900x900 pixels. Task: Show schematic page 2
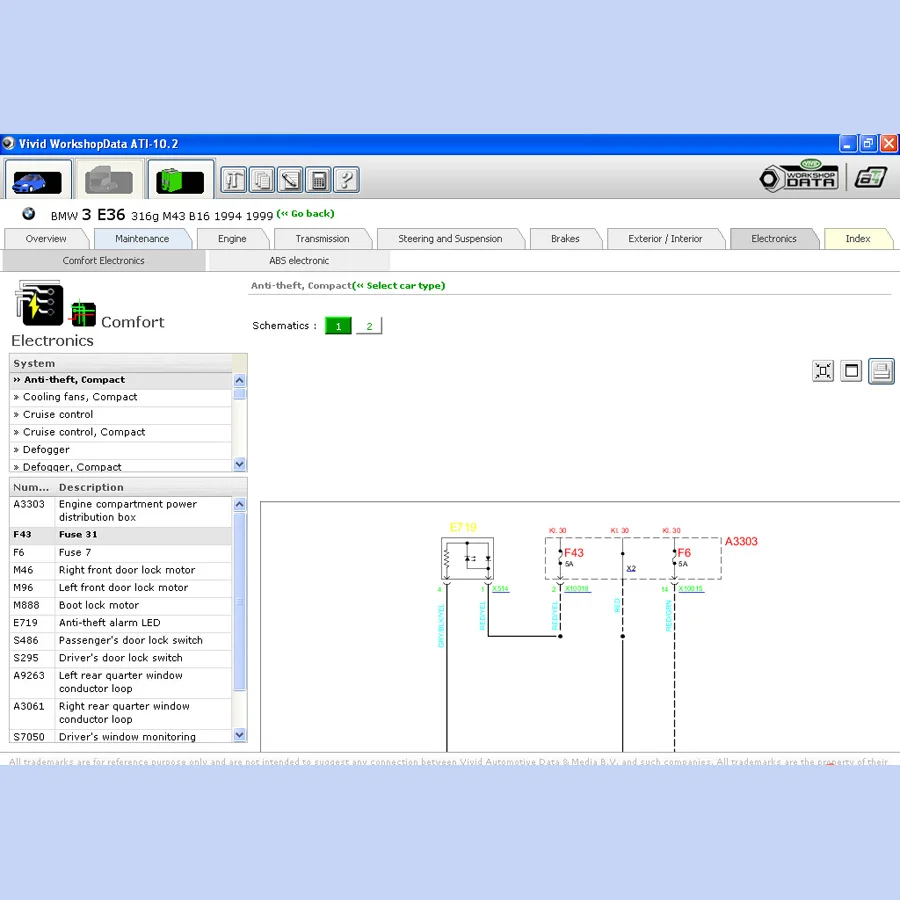pyautogui.click(x=369, y=326)
